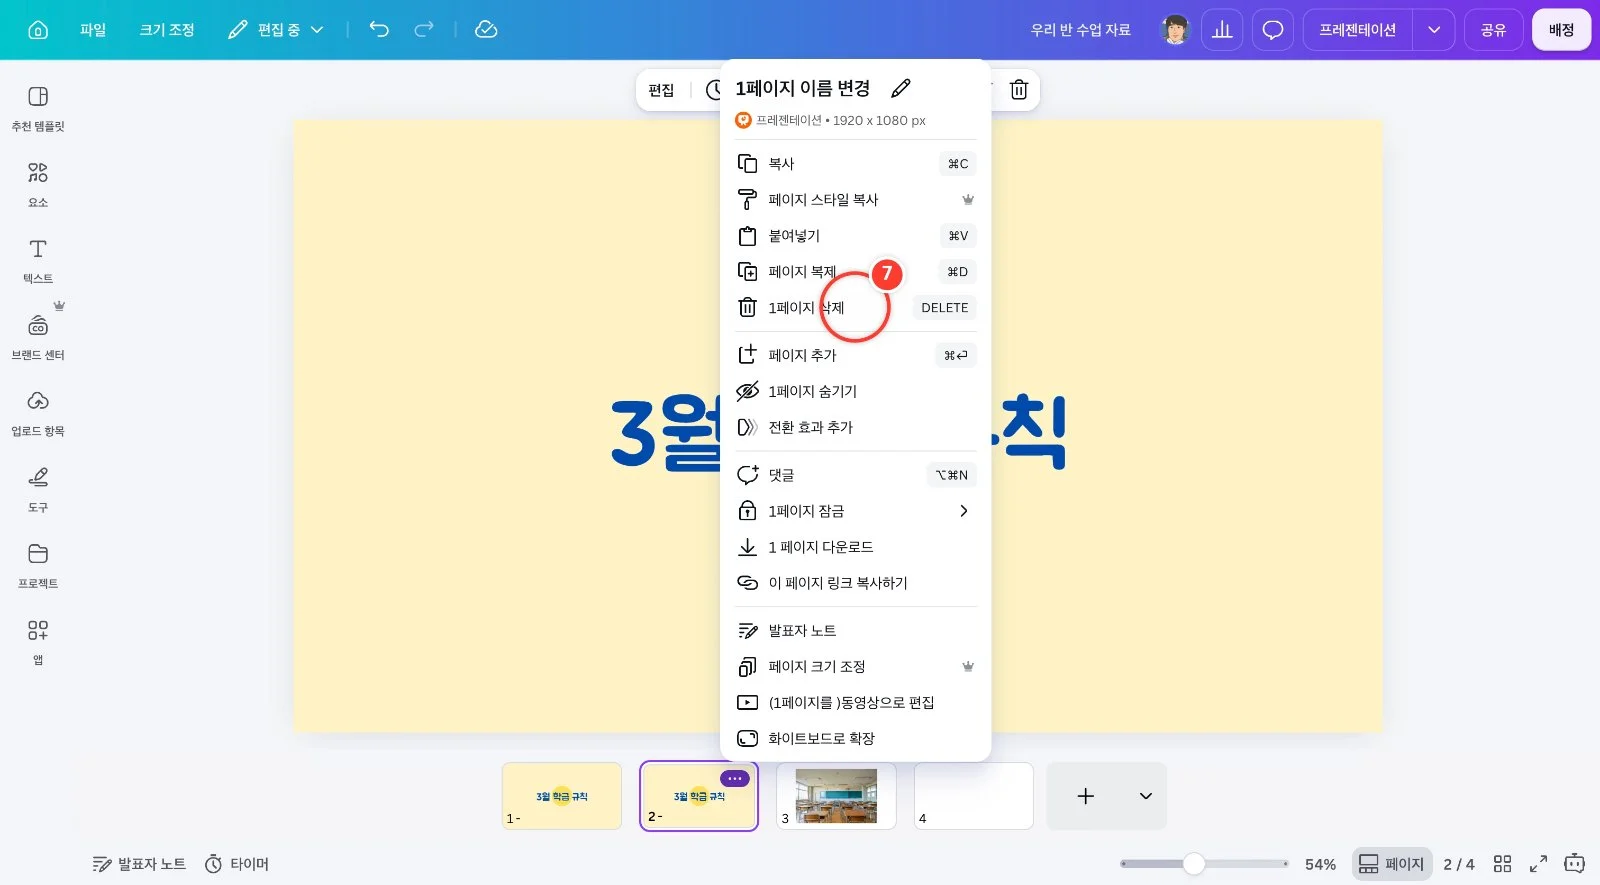Open 추천 템플릿 sidebar panel
The image size is (1600, 885).
click(38, 108)
